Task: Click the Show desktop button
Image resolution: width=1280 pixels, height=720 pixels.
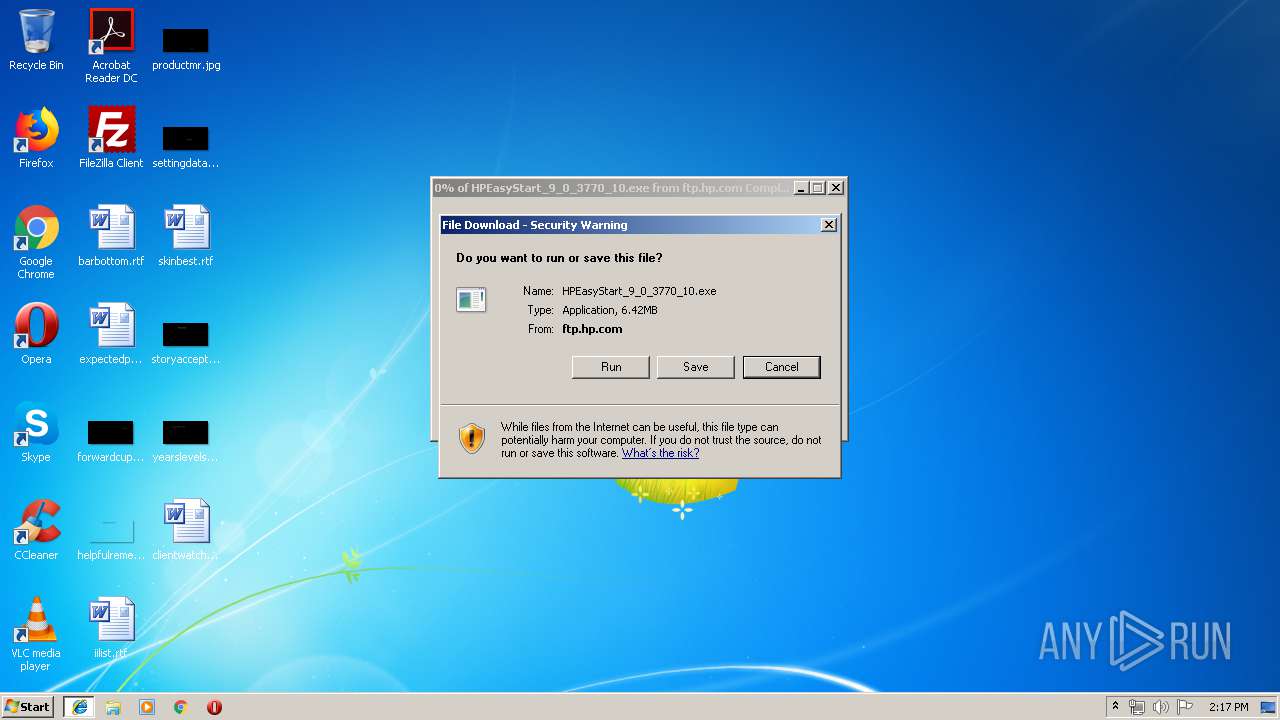Action: [1270, 707]
